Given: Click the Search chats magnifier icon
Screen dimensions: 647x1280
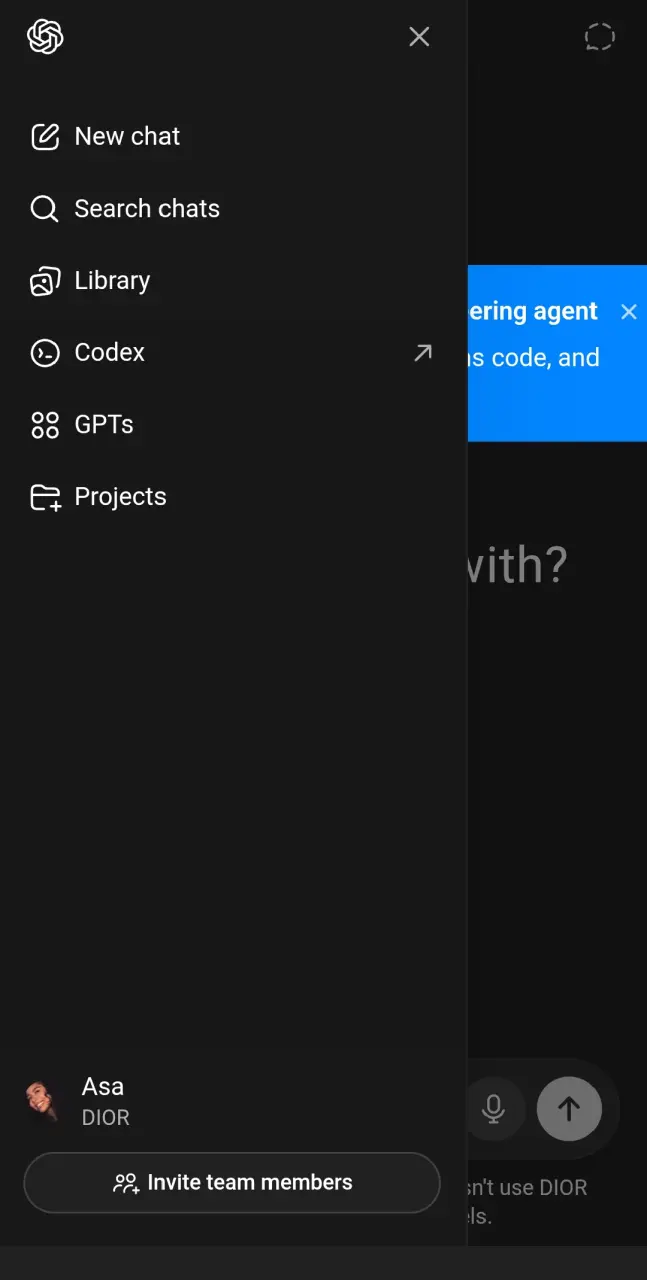Looking at the screenshot, I should coord(44,208).
